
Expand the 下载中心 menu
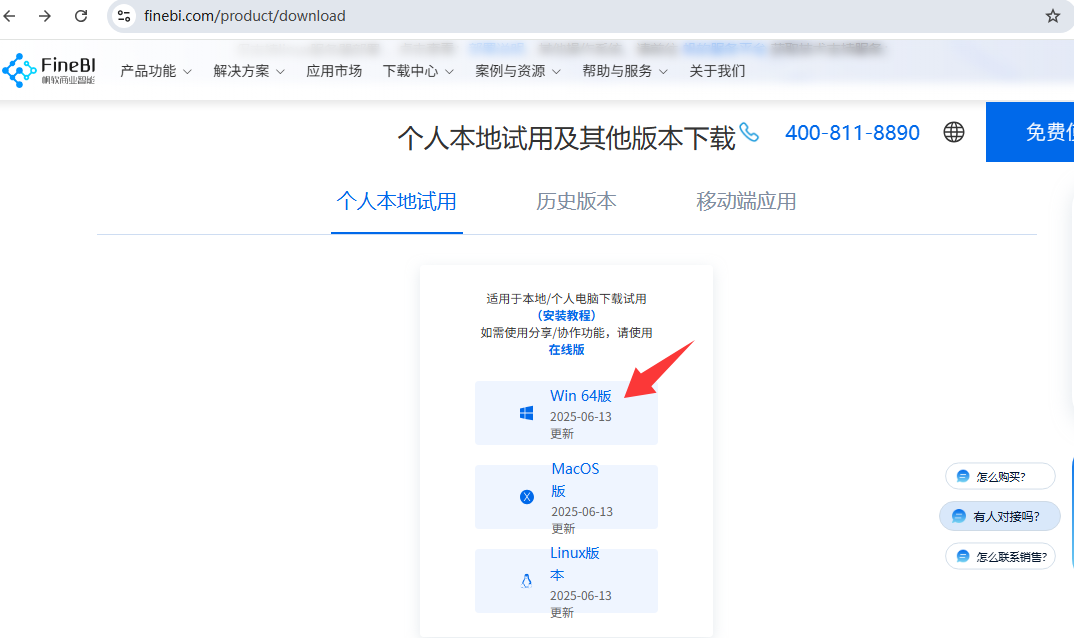[418, 71]
